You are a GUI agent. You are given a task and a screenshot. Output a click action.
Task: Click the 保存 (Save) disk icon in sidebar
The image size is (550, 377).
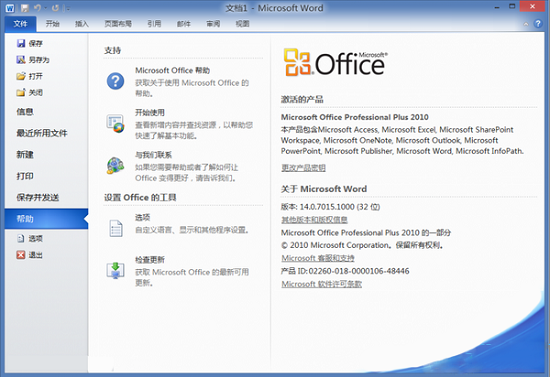(21, 43)
